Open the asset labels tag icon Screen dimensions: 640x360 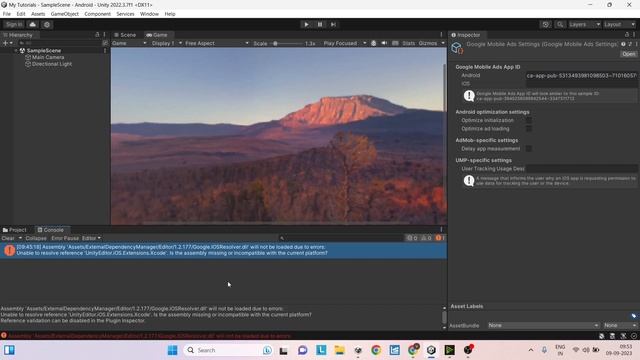coord(633,316)
